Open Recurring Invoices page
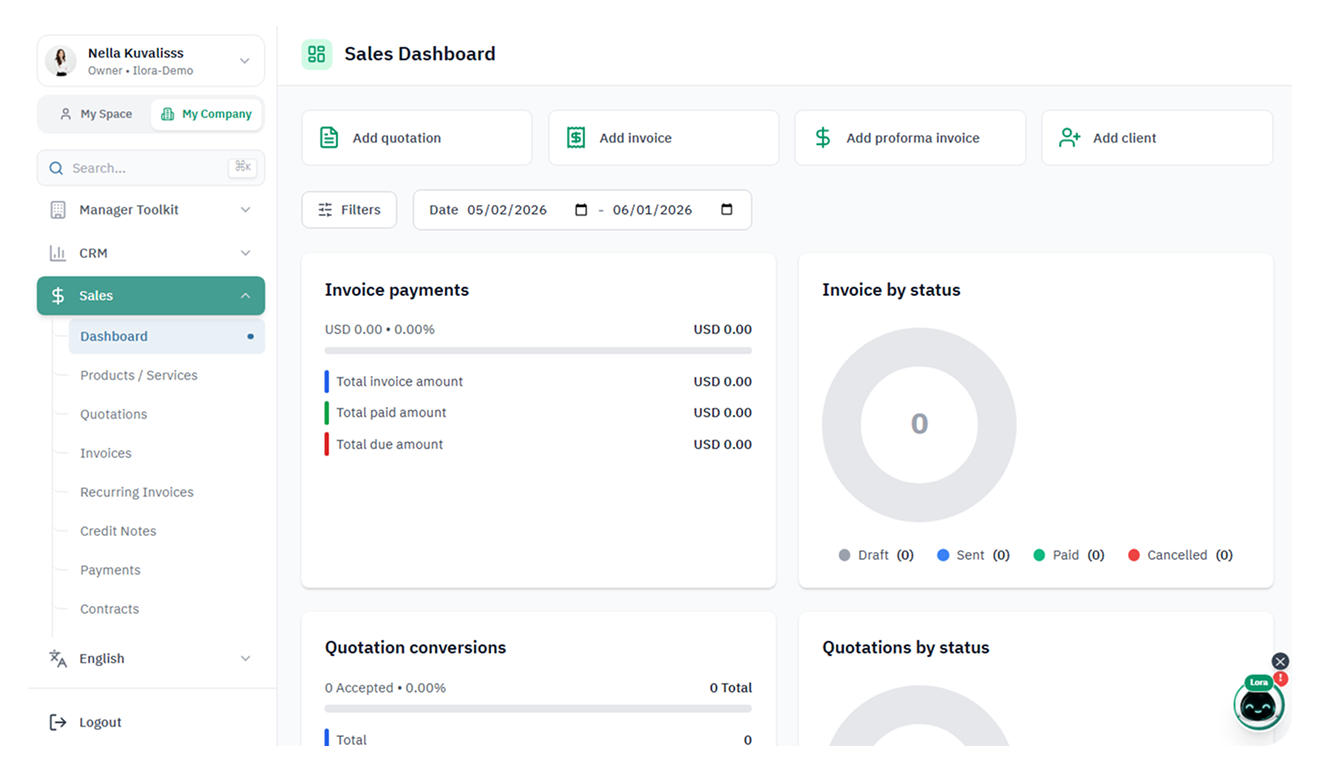The image size is (1320, 771). [137, 492]
